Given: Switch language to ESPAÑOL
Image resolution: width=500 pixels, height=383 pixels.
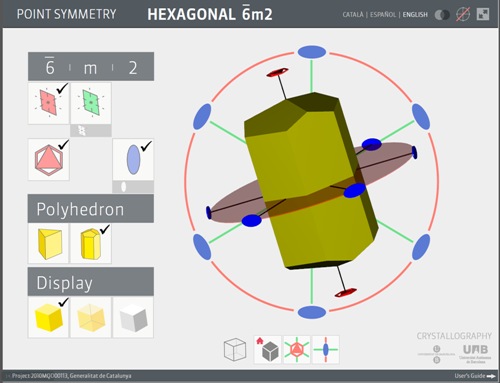Looking at the screenshot, I should pos(383,15).
